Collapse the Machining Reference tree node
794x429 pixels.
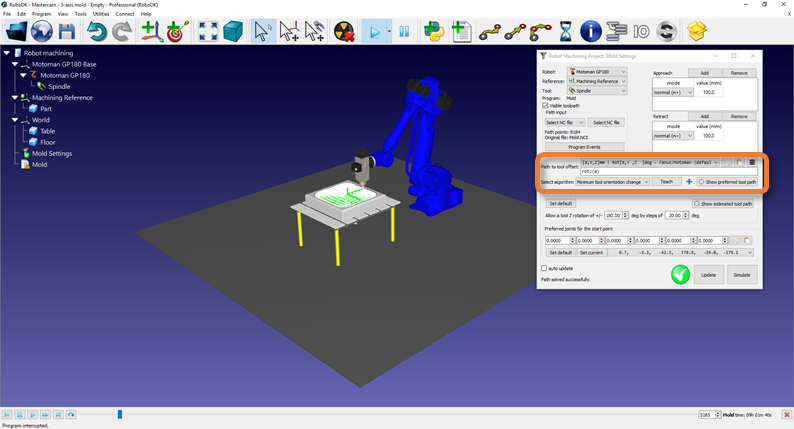pyautogui.click(x=15, y=98)
